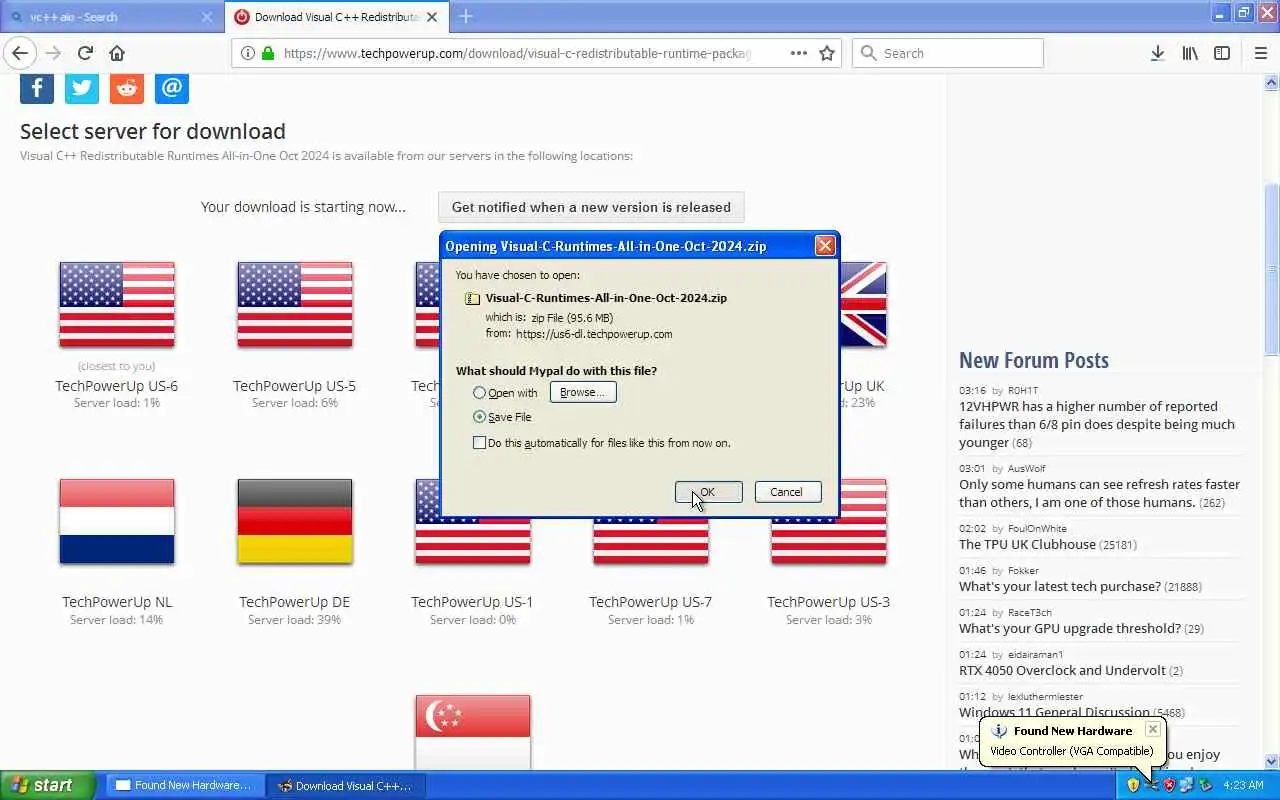Open What's your latest tech purchase post
This screenshot has height=800, width=1280.
point(1060,587)
